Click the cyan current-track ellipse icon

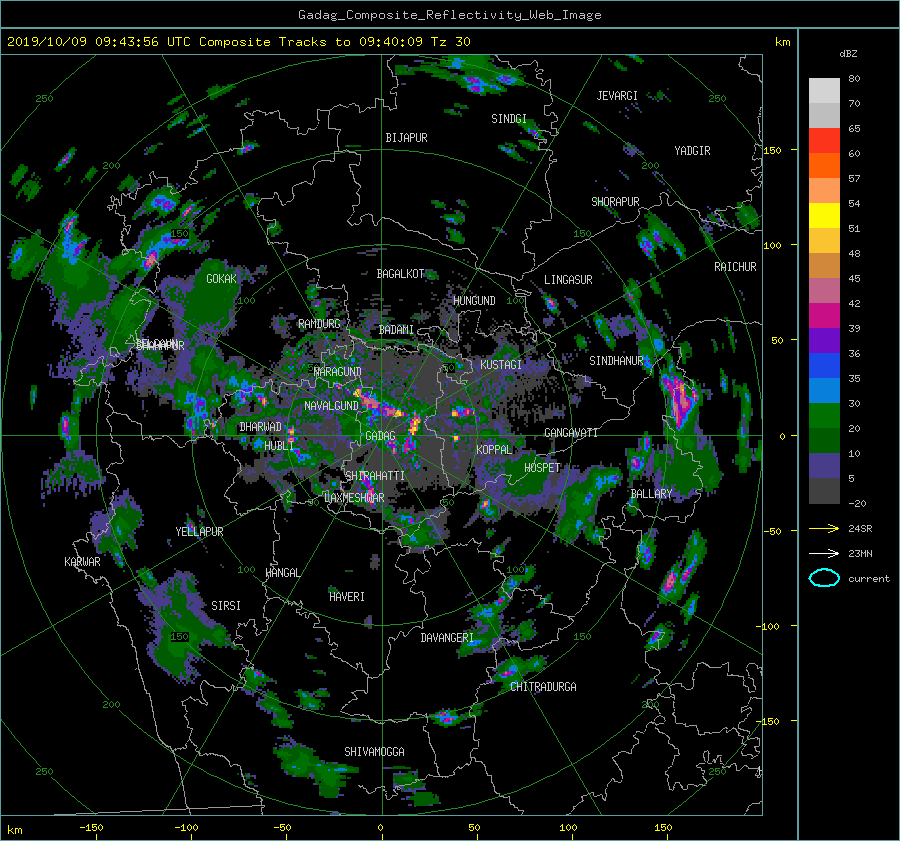(x=824, y=578)
